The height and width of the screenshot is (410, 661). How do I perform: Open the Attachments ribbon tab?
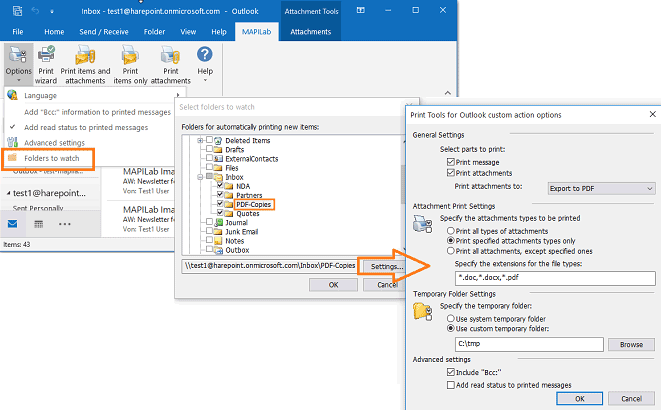tap(311, 32)
